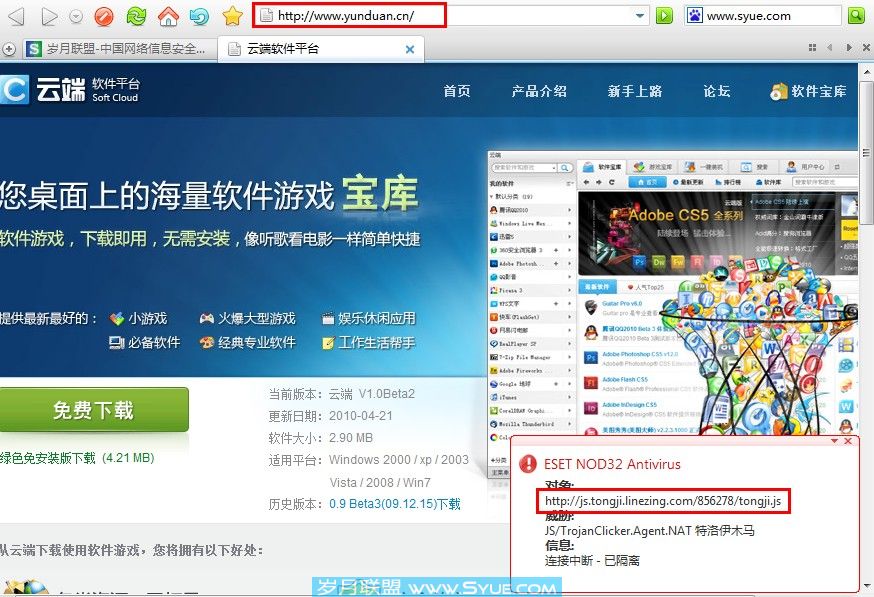
Task: Click the 工作生活帮手 notepad icon
Action: point(328,343)
